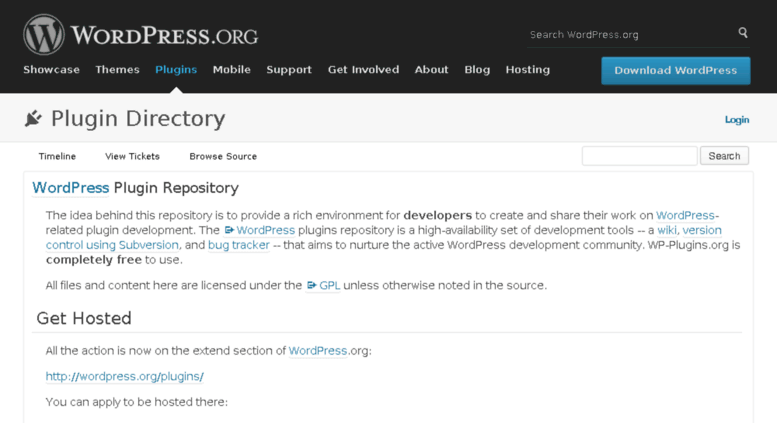
Task: Select the Plugins menu item
Action: coord(176,70)
